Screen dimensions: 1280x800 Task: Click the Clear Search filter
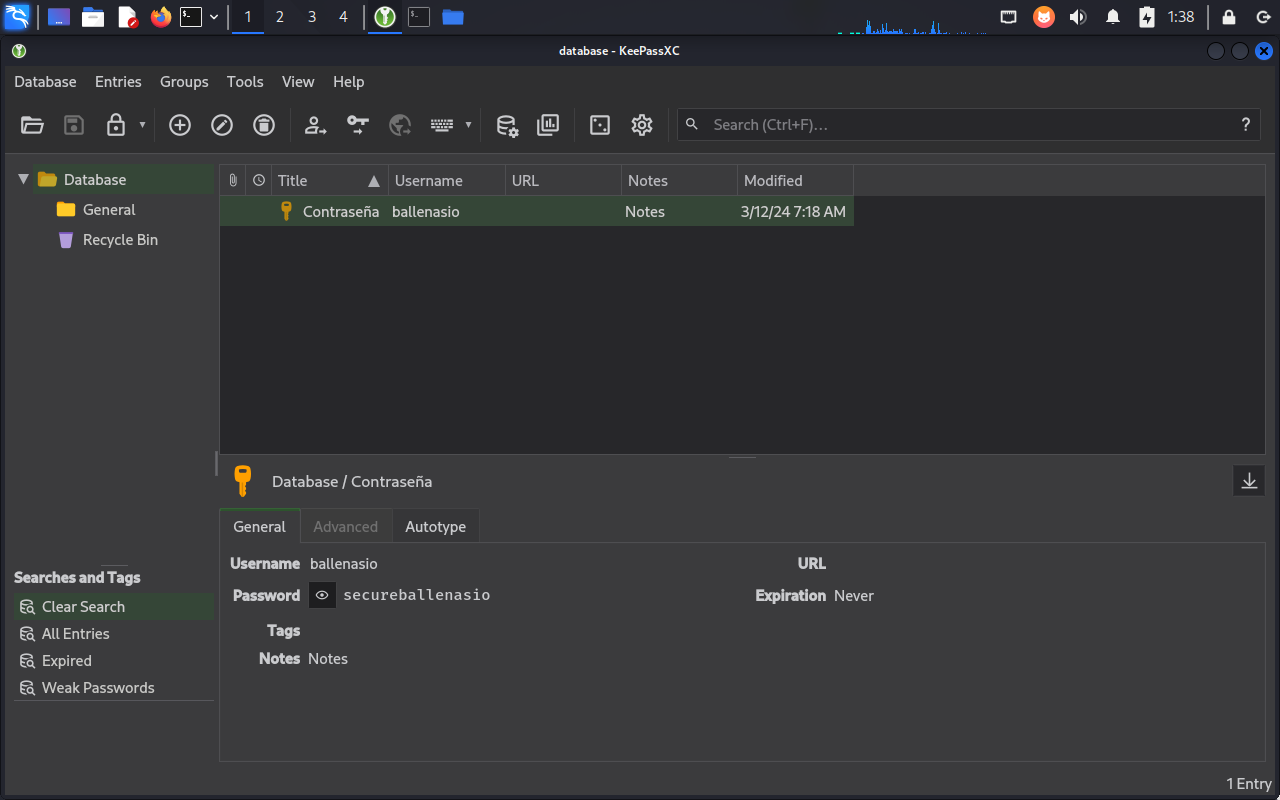click(113, 607)
